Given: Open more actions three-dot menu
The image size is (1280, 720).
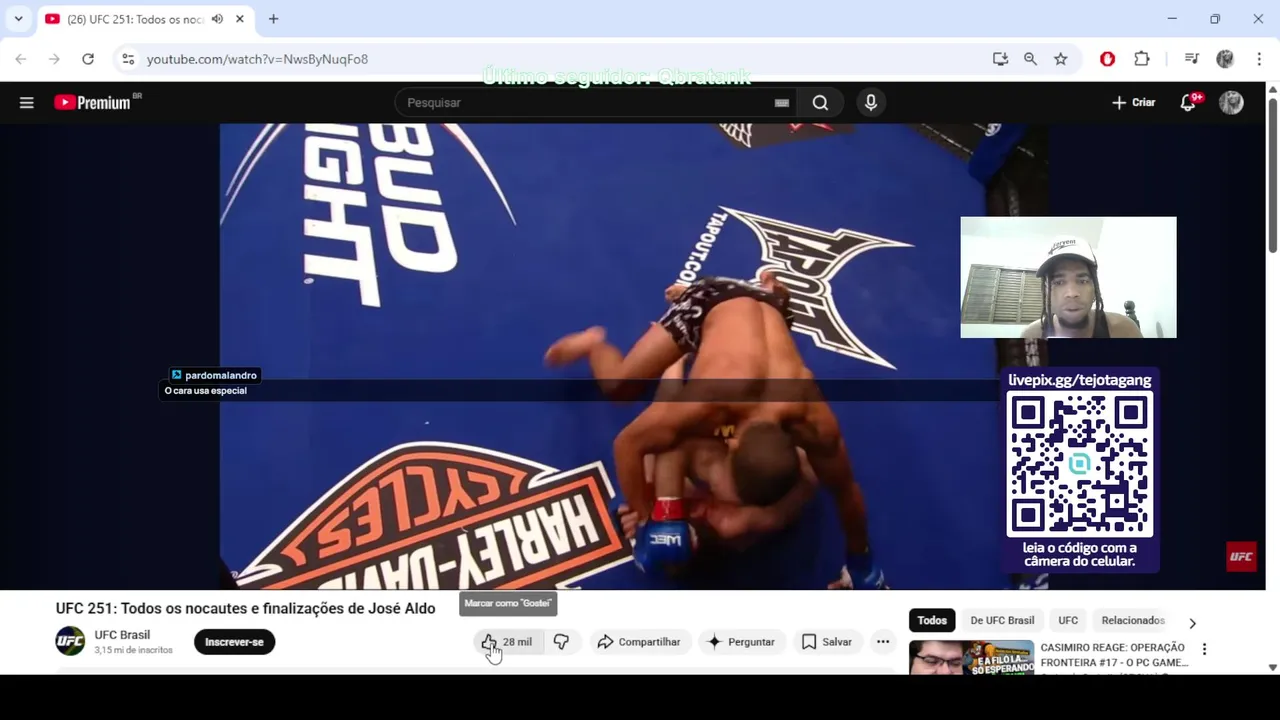Looking at the screenshot, I should pyautogui.click(x=883, y=642).
